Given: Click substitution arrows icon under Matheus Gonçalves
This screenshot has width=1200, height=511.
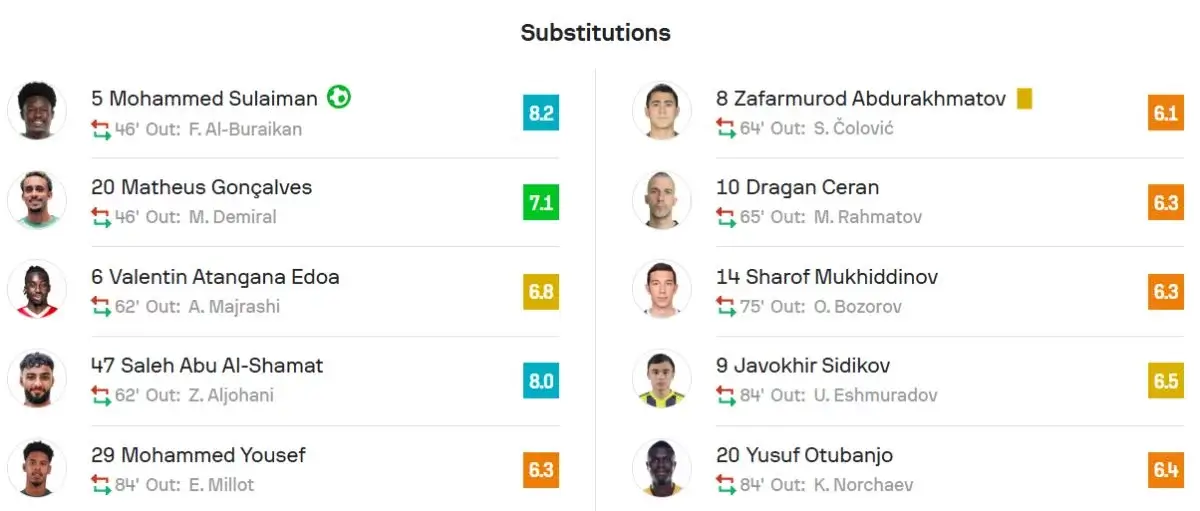Looking at the screenshot, I should [x=101, y=217].
